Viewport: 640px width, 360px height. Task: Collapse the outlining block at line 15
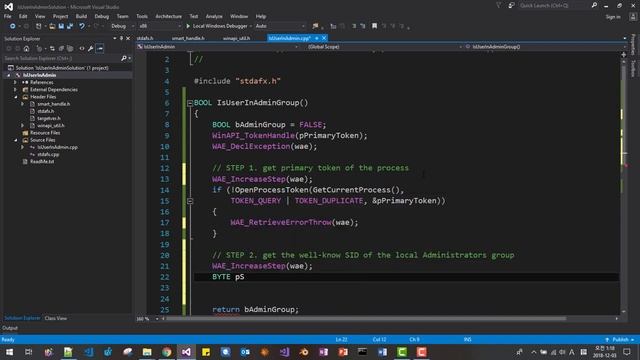tap(190, 201)
